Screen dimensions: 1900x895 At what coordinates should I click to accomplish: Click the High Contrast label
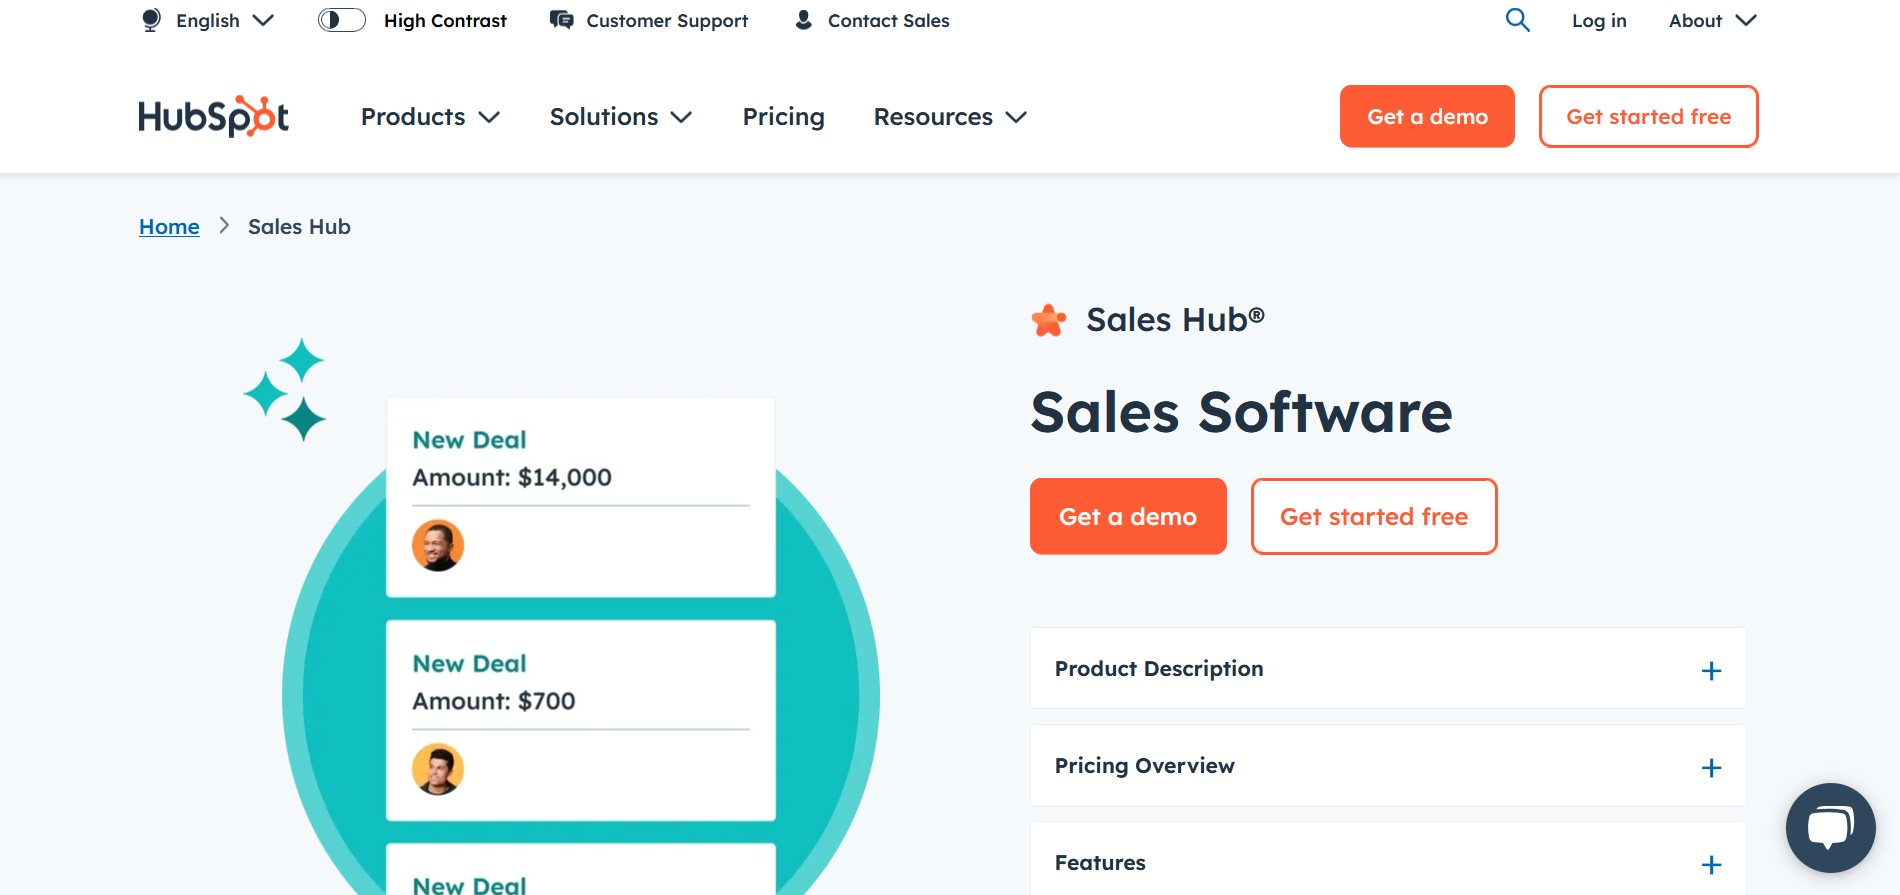(445, 20)
